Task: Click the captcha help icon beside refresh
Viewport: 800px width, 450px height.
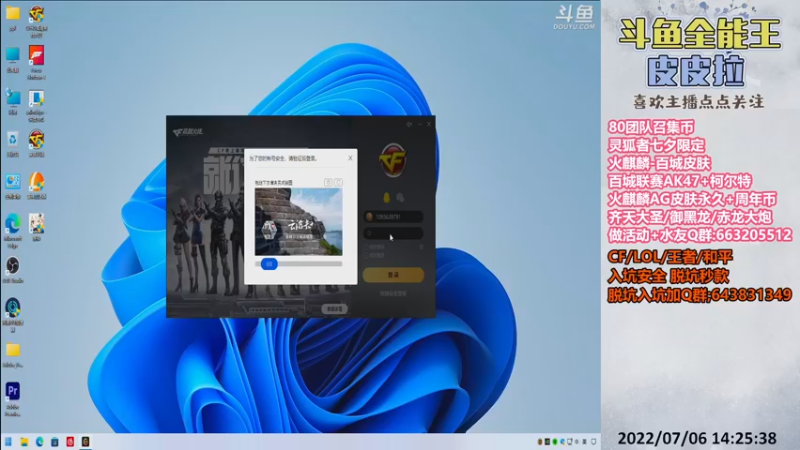Action: pyautogui.click(x=328, y=182)
